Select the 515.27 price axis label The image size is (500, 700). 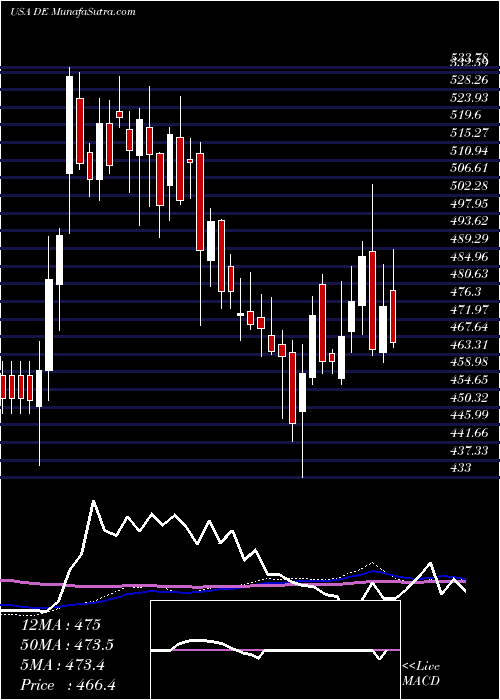[x=471, y=133]
